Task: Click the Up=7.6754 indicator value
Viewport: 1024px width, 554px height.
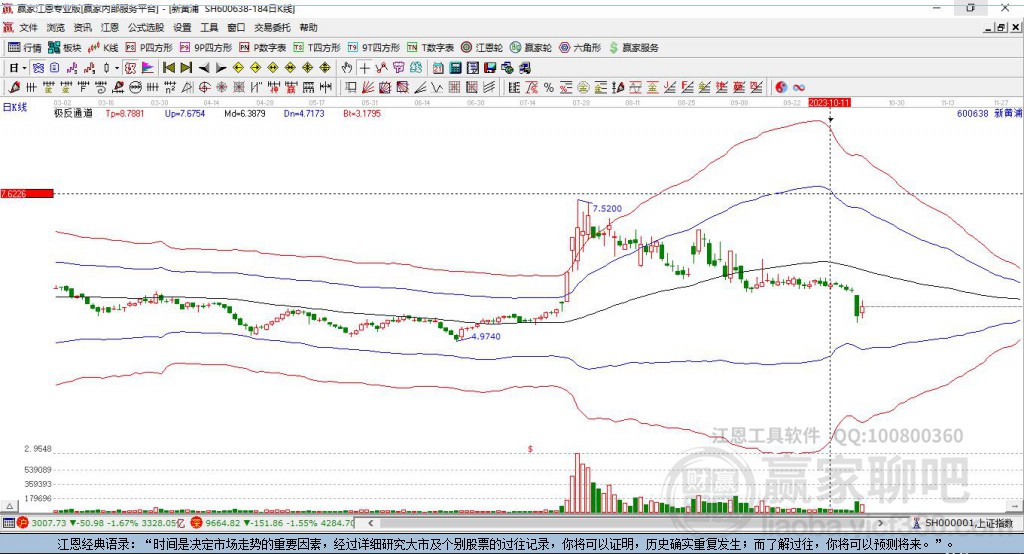Action: tap(184, 114)
